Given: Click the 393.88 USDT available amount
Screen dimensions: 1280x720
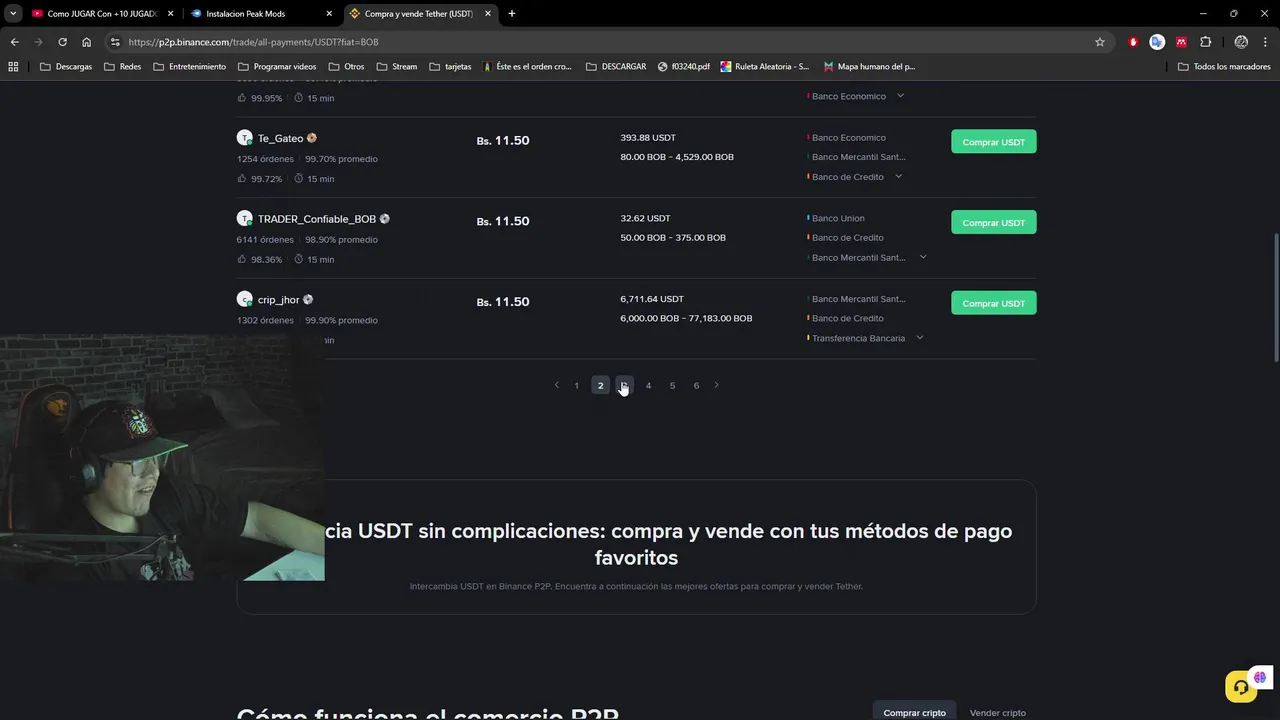Looking at the screenshot, I should click(648, 138).
